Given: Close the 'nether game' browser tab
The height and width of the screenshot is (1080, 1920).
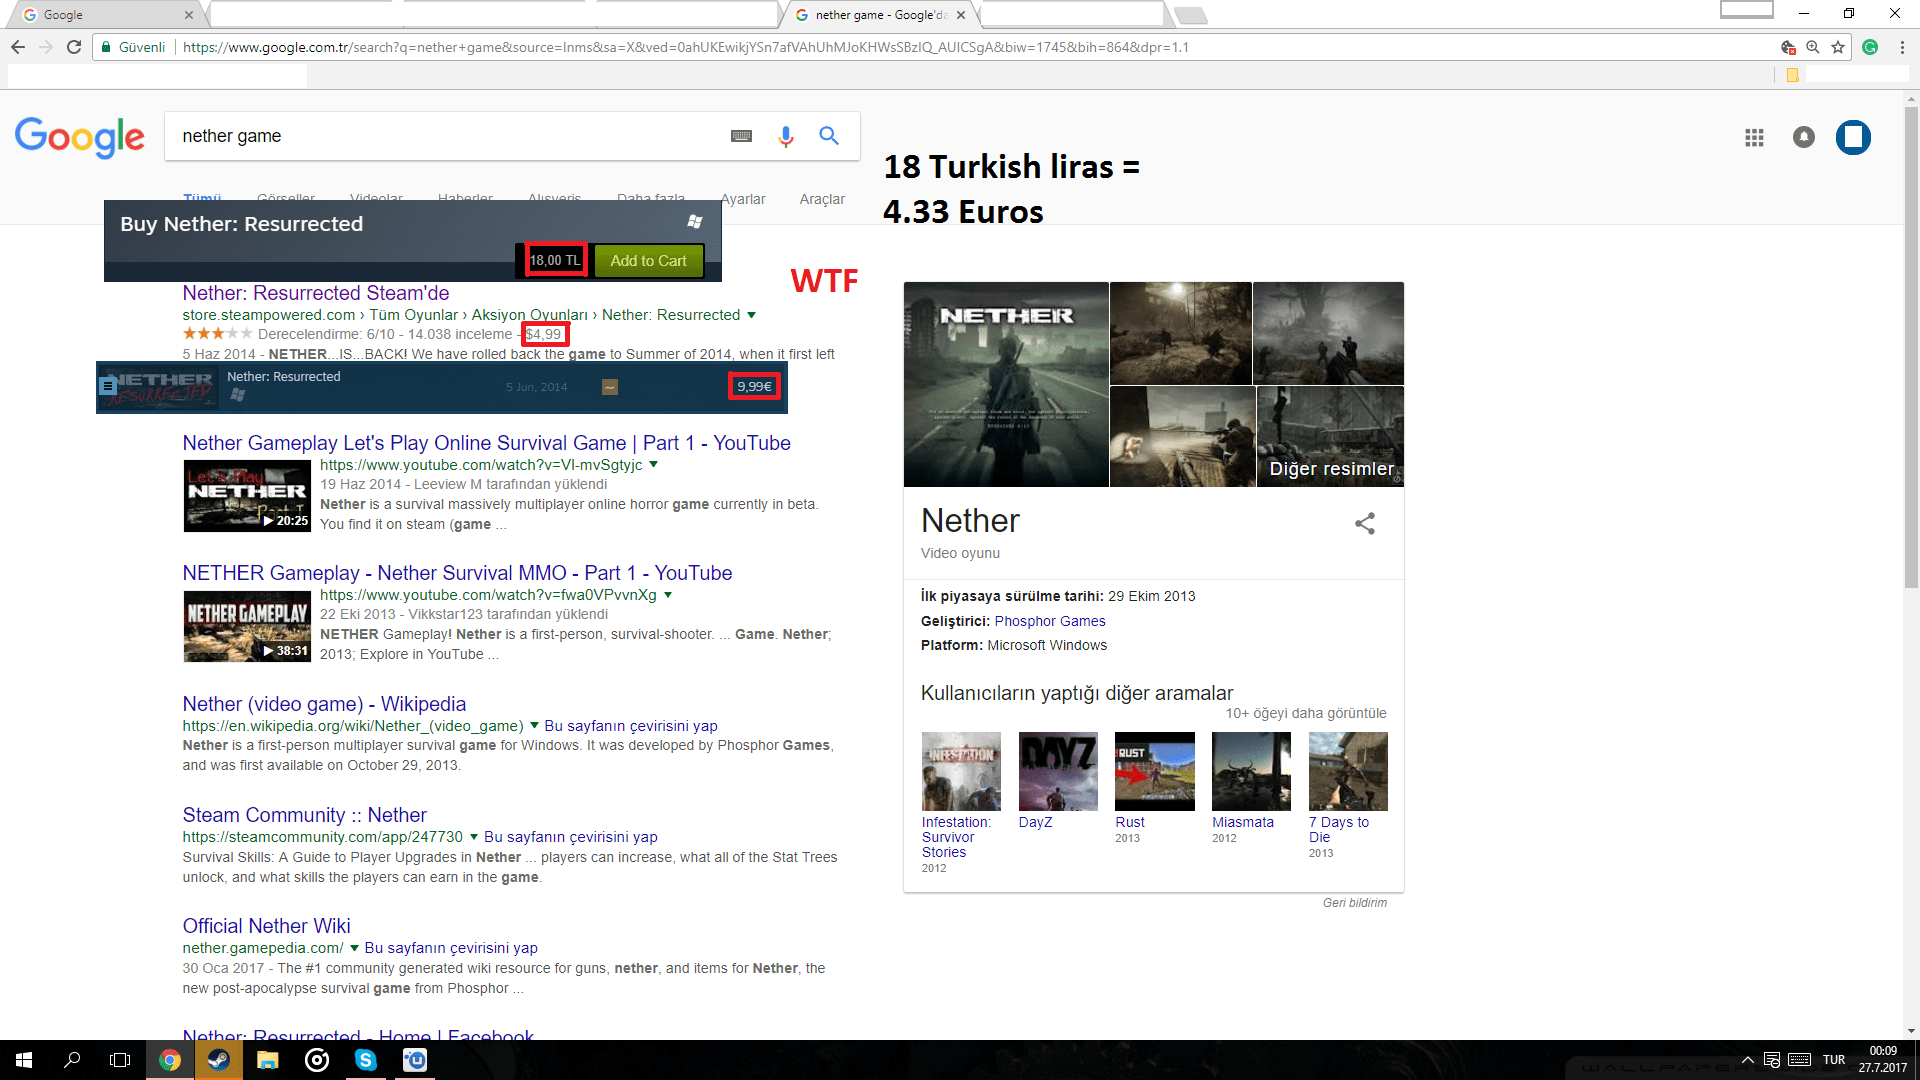Looking at the screenshot, I should [961, 15].
